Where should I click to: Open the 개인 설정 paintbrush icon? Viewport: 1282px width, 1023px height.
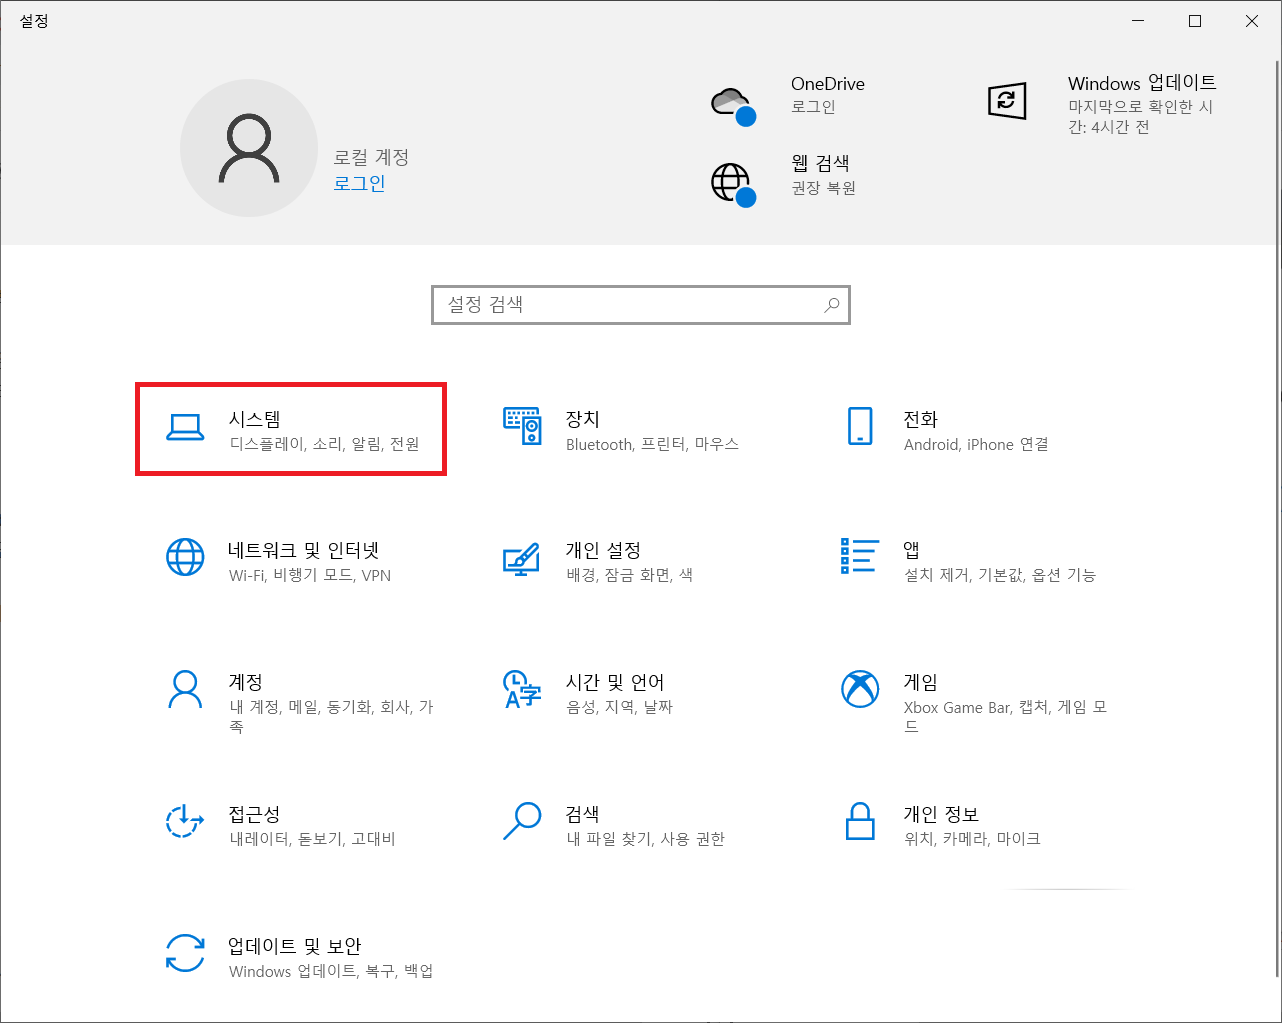point(521,558)
